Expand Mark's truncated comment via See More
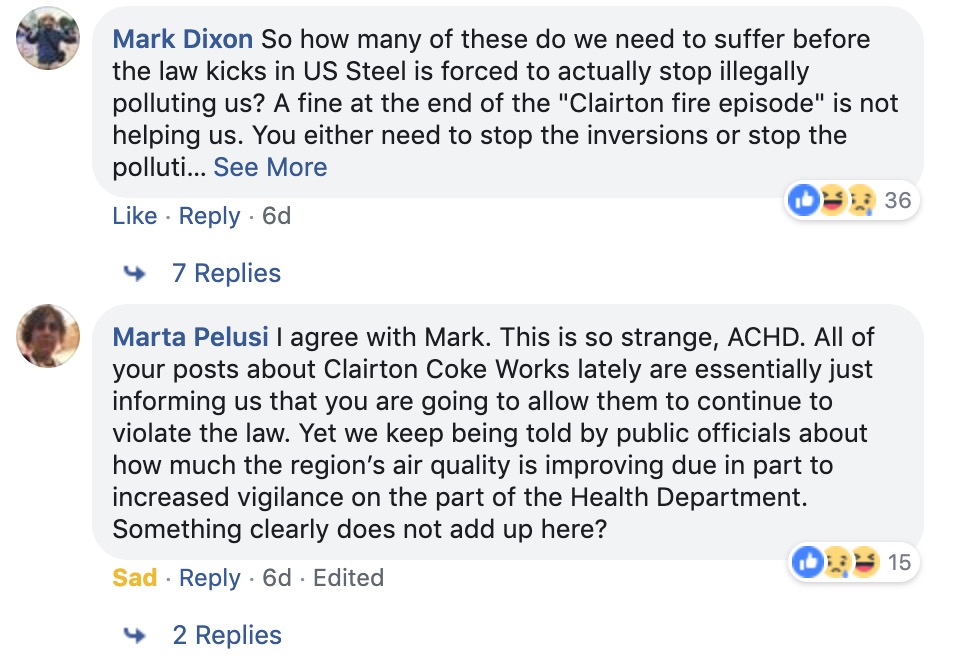The image size is (958, 660). pos(269,167)
